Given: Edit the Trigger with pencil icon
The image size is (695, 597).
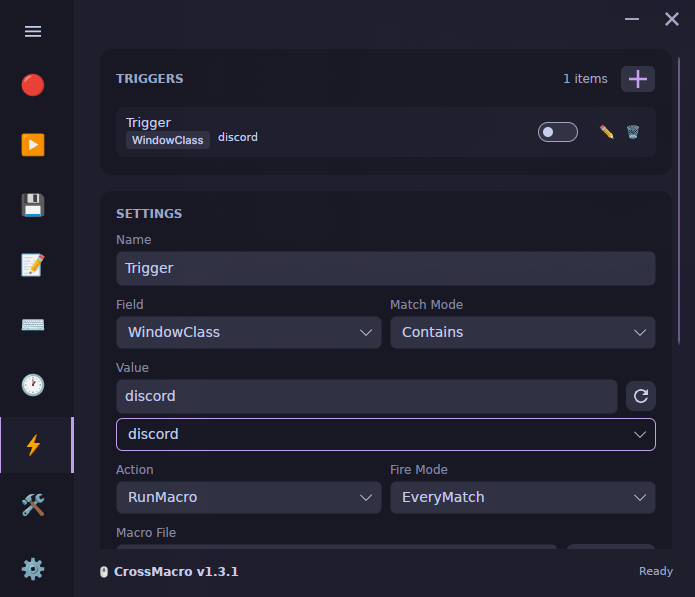Looking at the screenshot, I should point(606,132).
